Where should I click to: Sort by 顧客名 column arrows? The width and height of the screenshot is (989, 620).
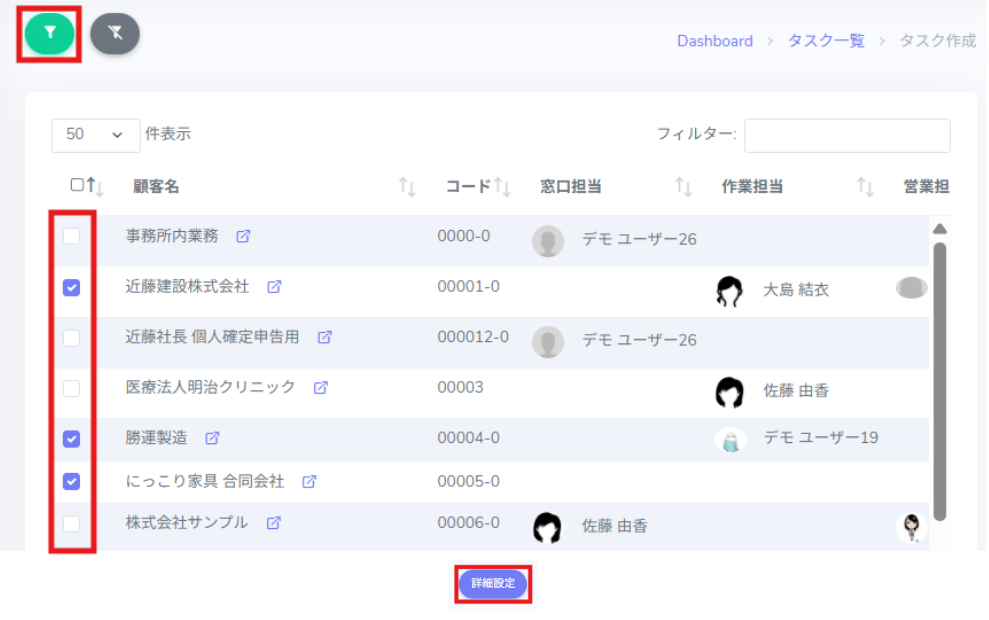[406, 187]
